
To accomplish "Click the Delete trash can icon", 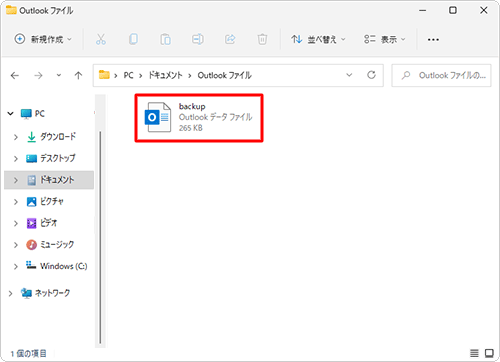I will pyautogui.click(x=262, y=39).
